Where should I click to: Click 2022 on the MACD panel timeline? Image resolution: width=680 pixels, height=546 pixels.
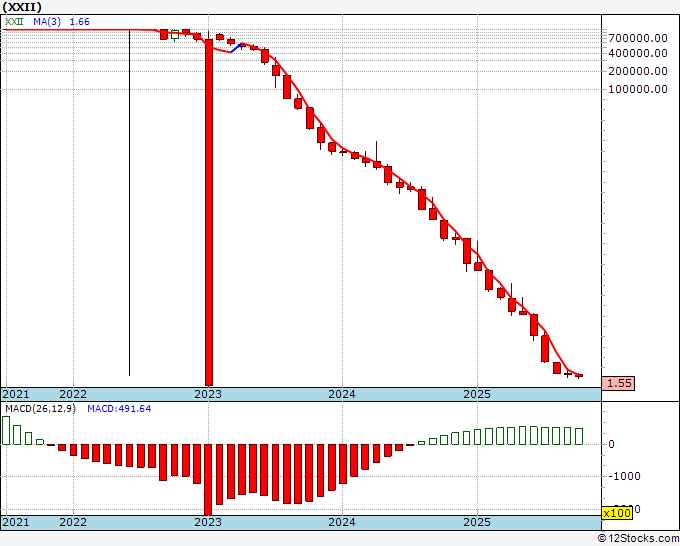point(73,522)
